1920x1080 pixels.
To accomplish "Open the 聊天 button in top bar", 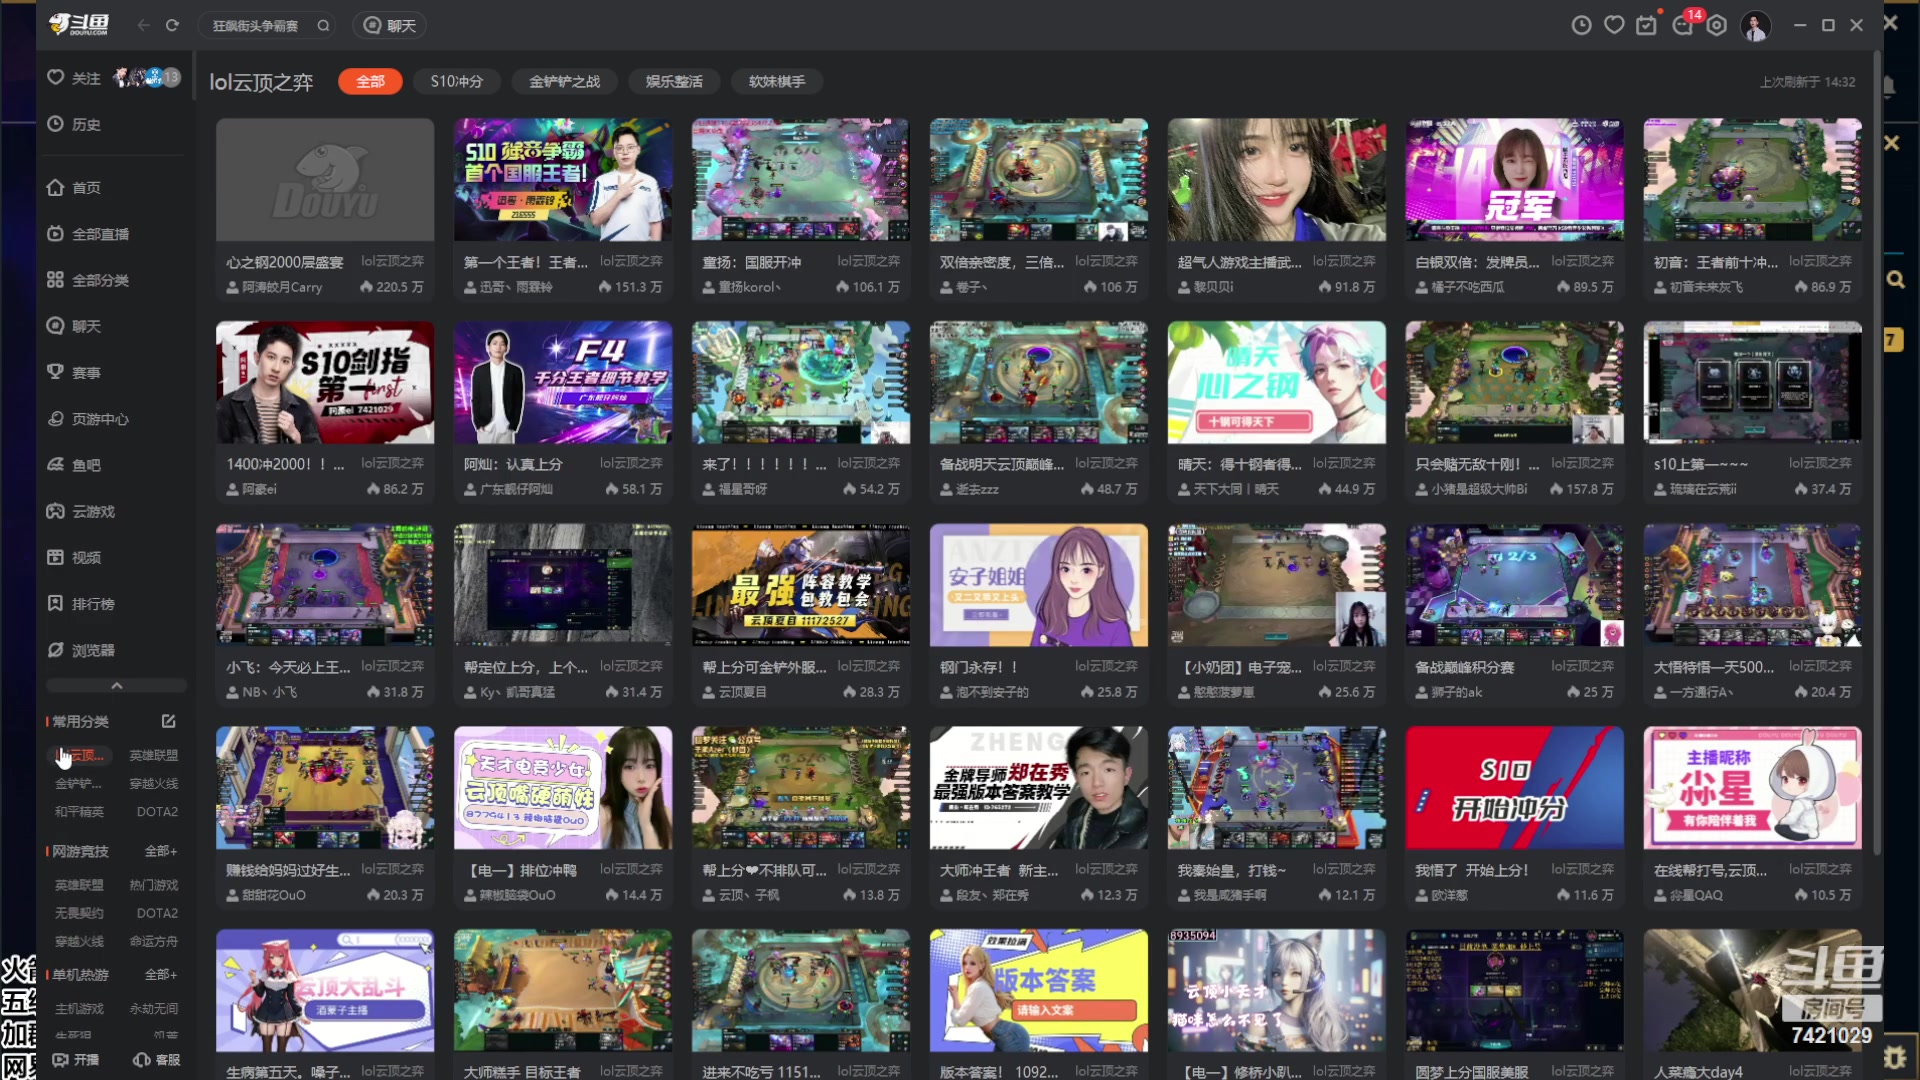I will tap(390, 26).
